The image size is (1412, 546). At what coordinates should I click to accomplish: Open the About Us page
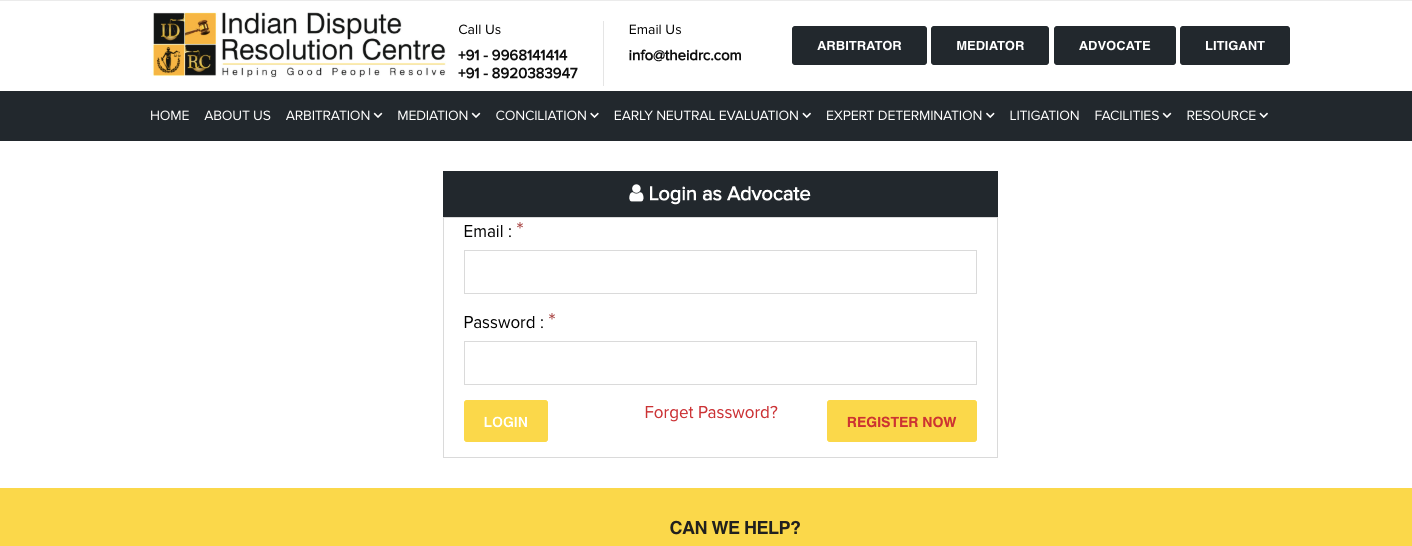pyautogui.click(x=237, y=116)
